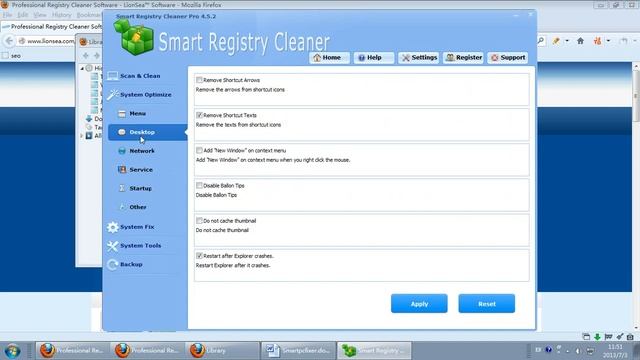Expand the bottom Library tree node

click(82, 136)
